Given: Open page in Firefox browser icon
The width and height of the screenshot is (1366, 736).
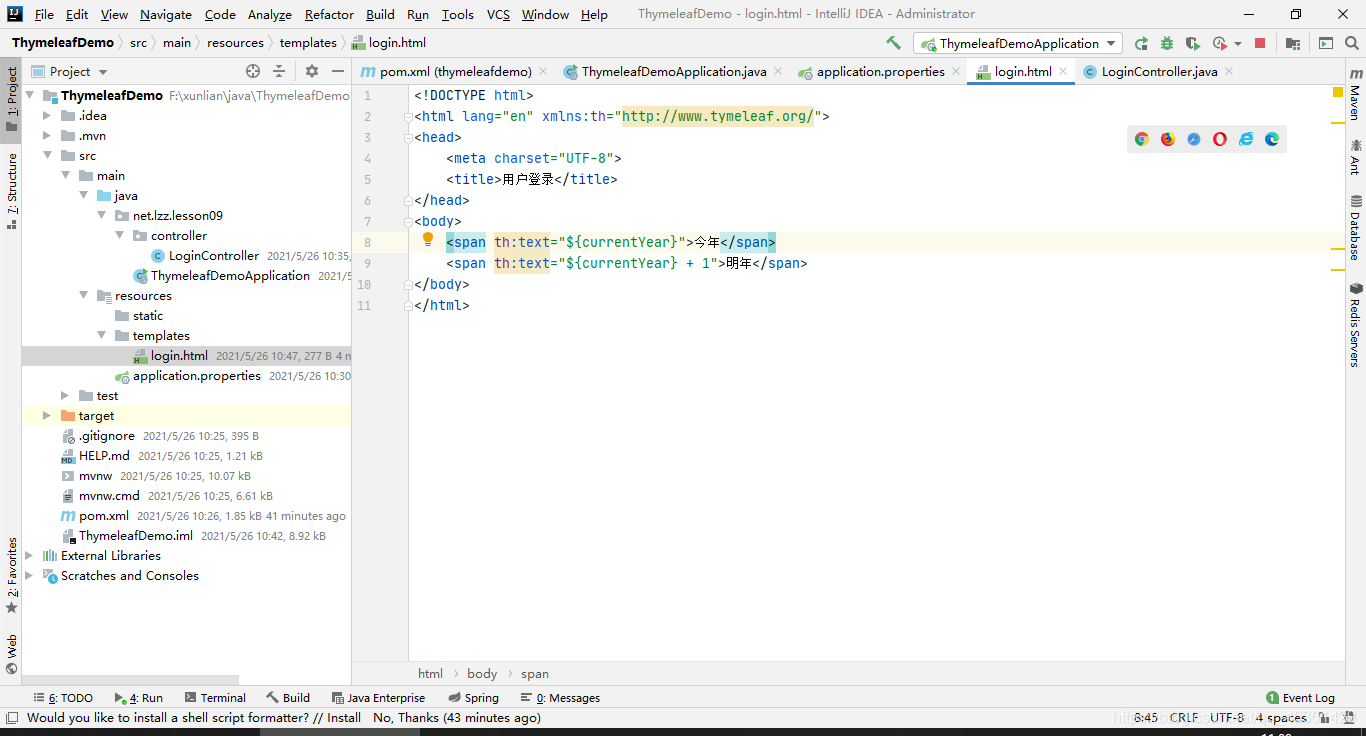Looking at the screenshot, I should click(x=1168, y=139).
